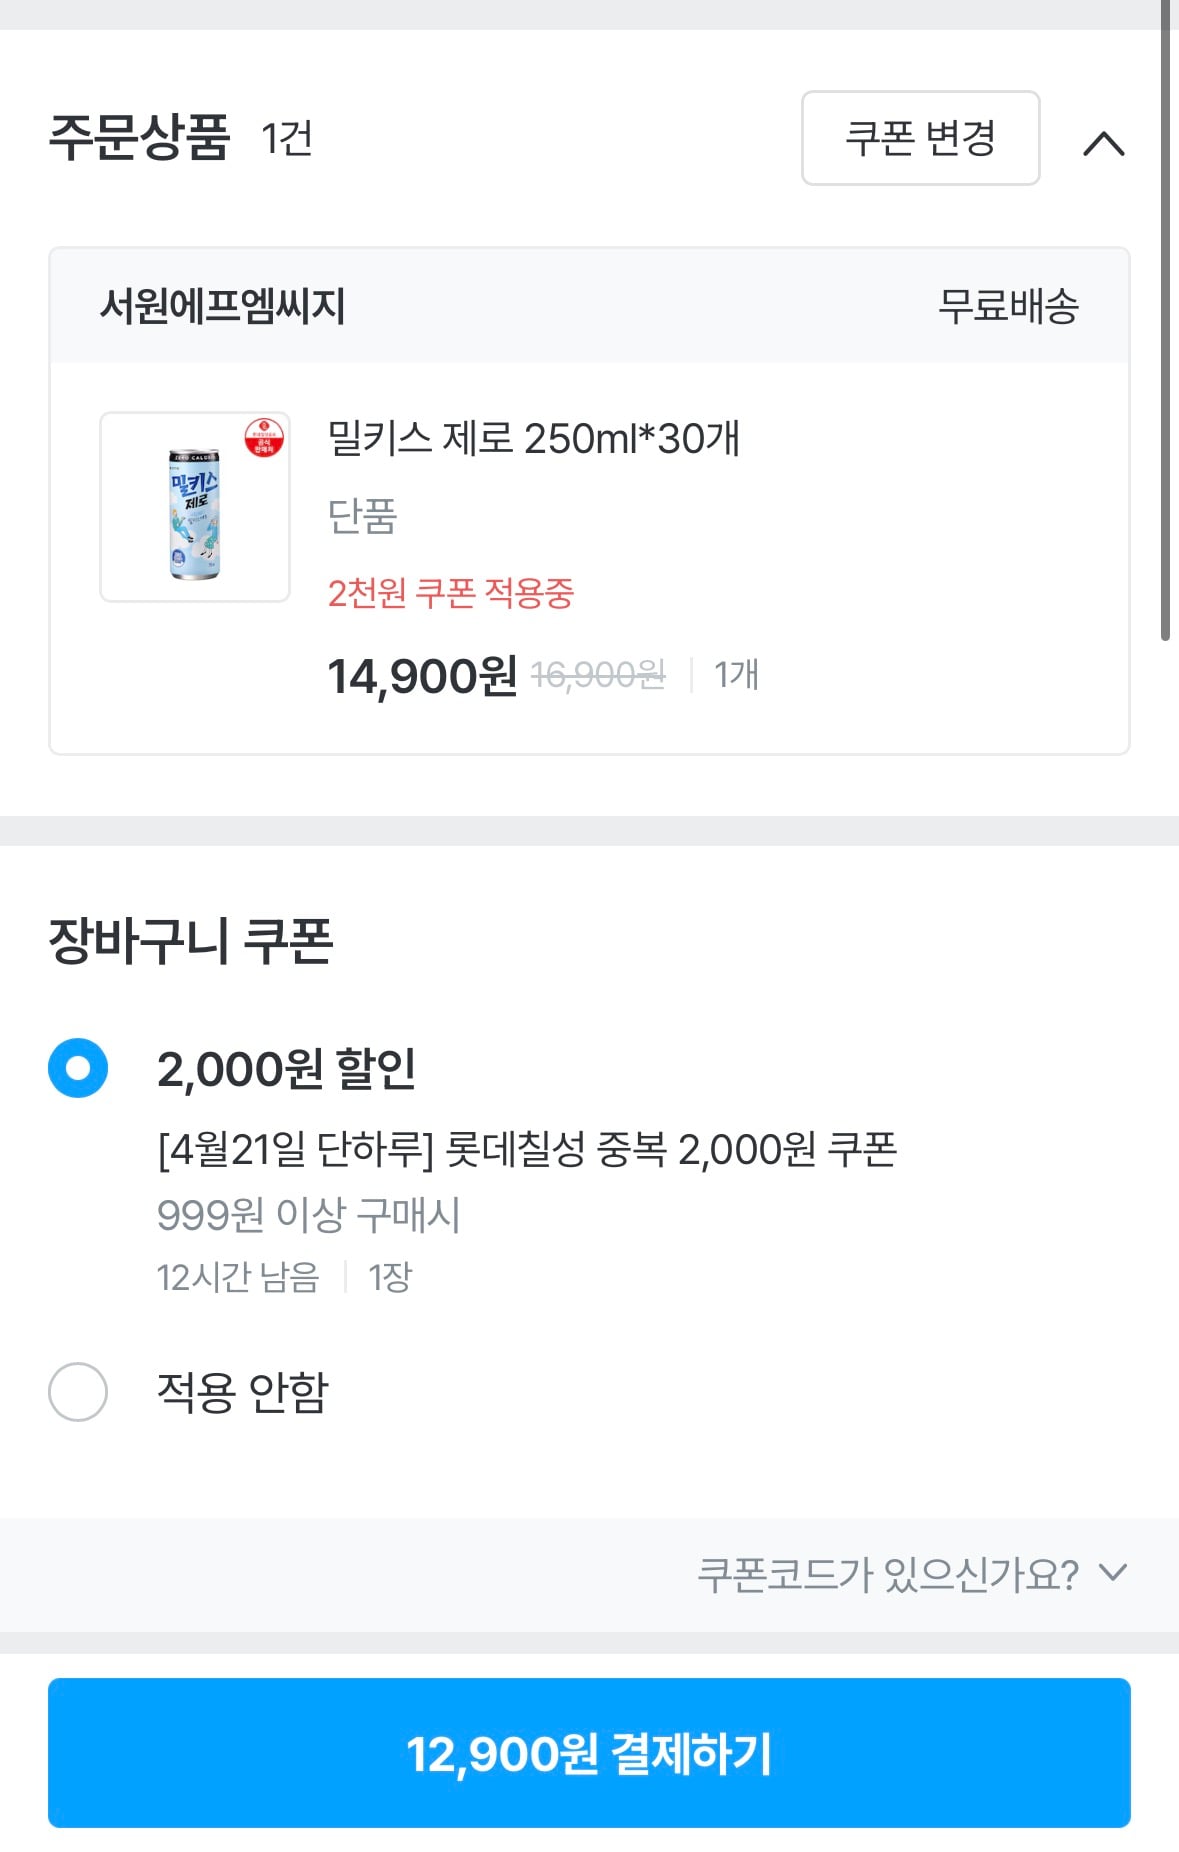Click the down chevron beside the coupon code prompt

coord(1112,1573)
